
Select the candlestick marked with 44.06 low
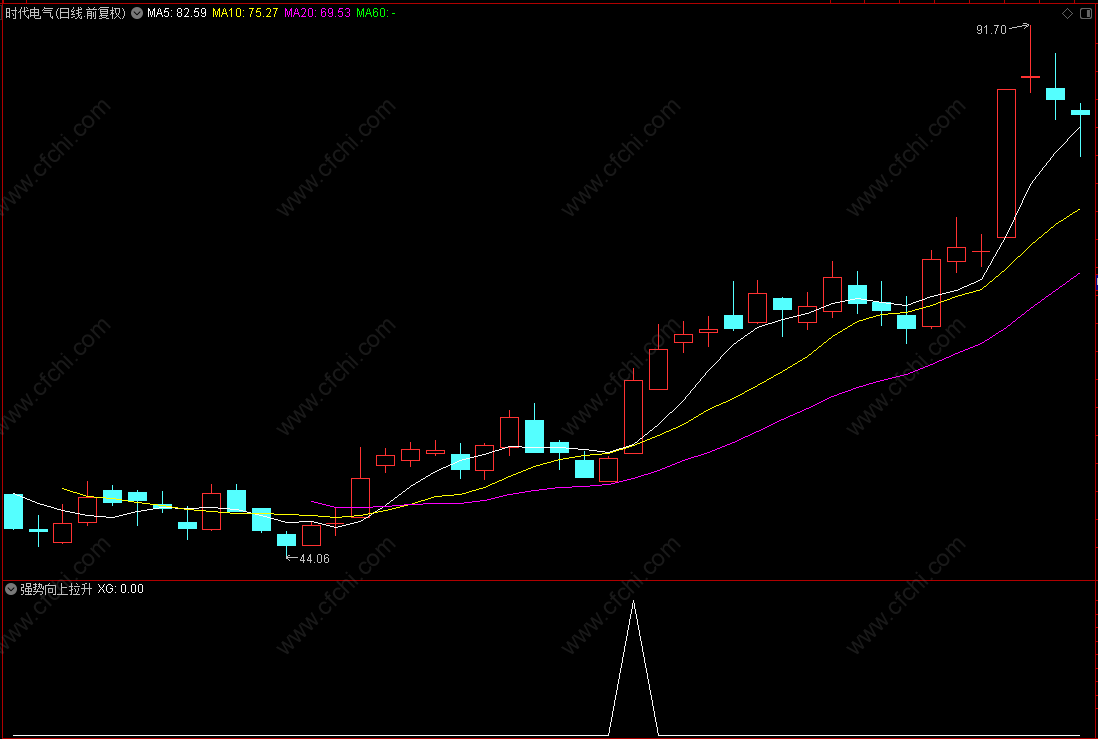pyautogui.click(x=286, y=540)
